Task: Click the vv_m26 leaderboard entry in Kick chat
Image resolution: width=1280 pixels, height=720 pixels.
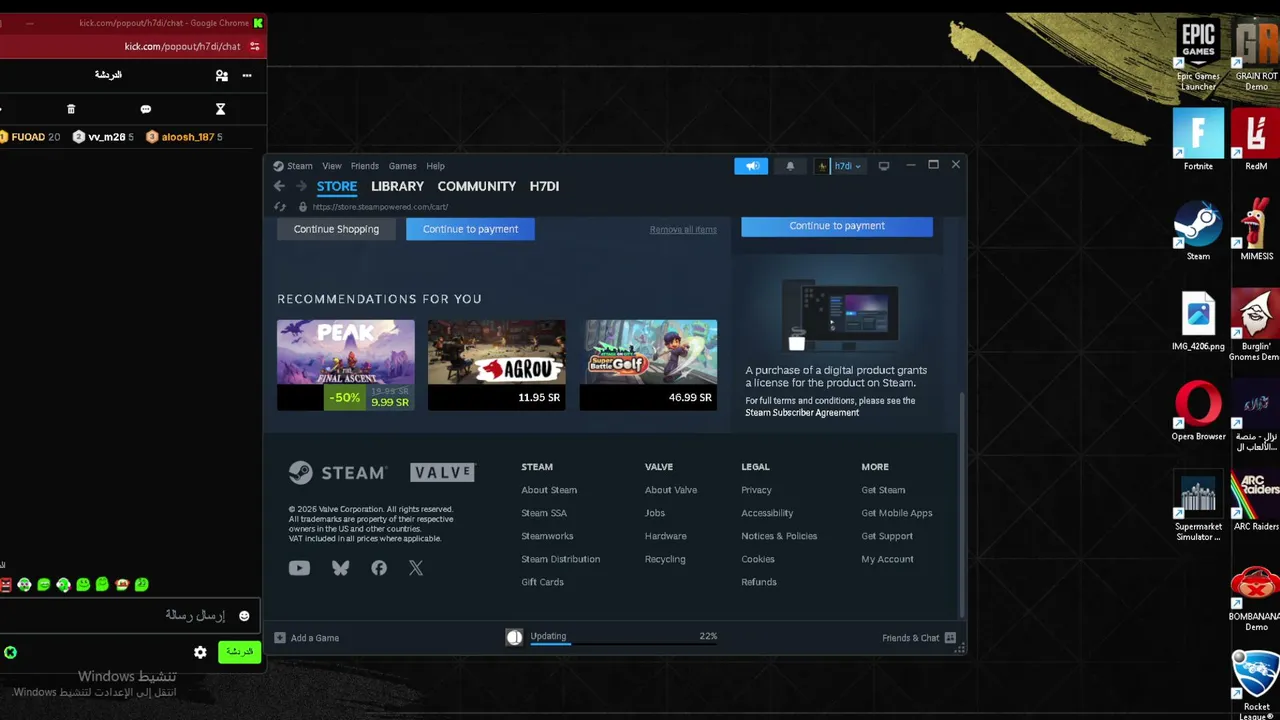Action: pyautogui.click(x=103, y=137)
